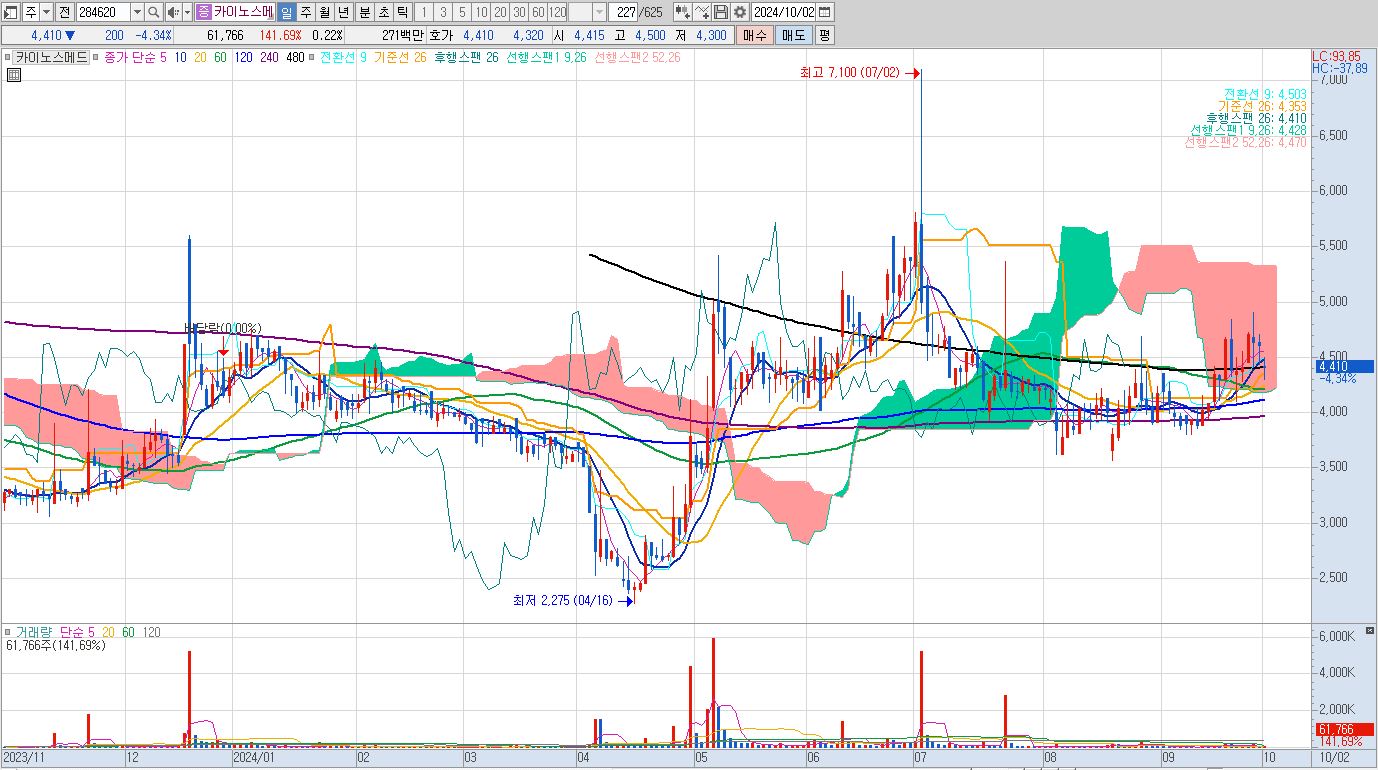Switch to daily (일) chart period
Image resolution: width=1378 pixels, height=770 pixels.
[286, 12]
